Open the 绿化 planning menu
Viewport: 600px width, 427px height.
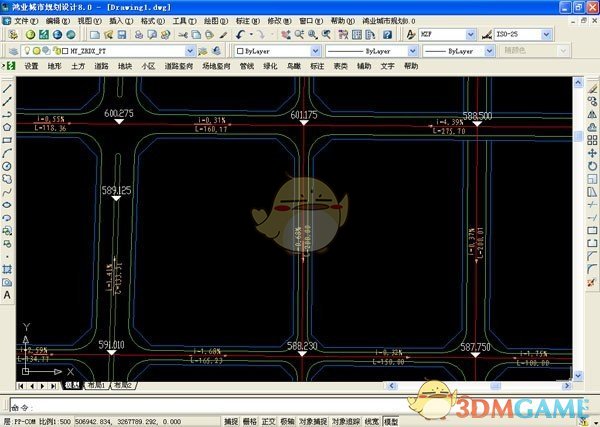pyautogui.click(x=270, y=66)
